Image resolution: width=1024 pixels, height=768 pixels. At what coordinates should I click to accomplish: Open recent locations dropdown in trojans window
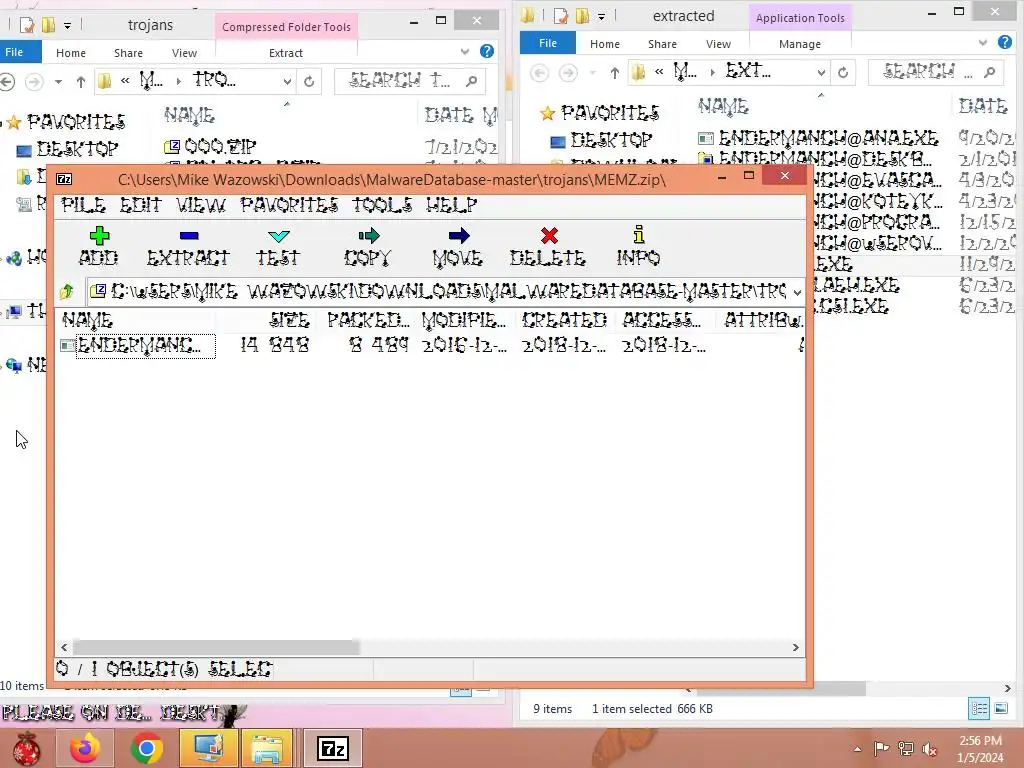click(x=58, y=82)
